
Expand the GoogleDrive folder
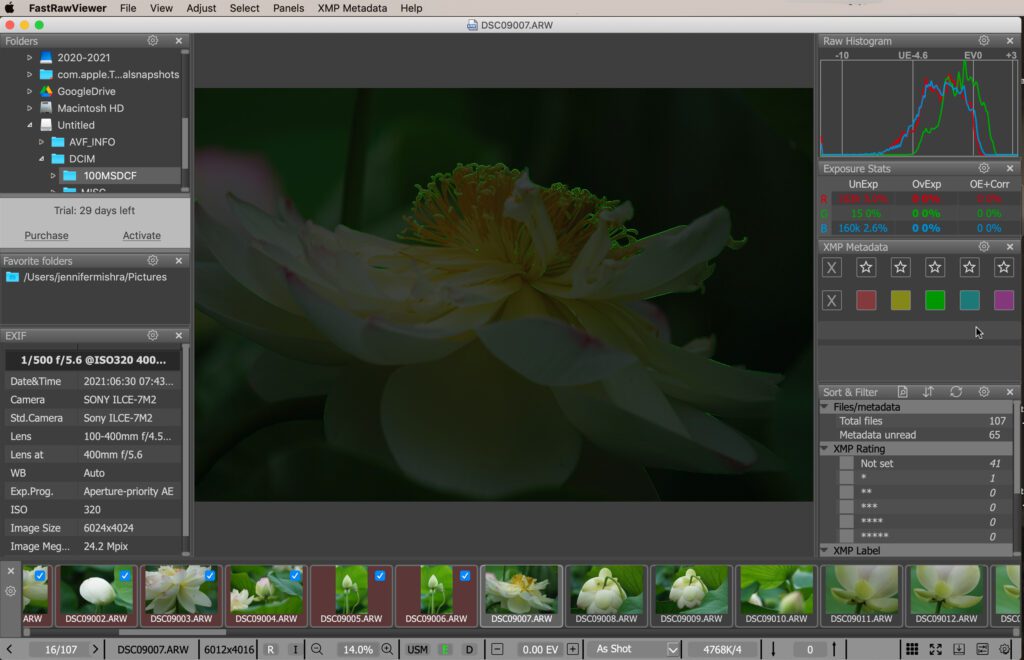coord(30,92)
